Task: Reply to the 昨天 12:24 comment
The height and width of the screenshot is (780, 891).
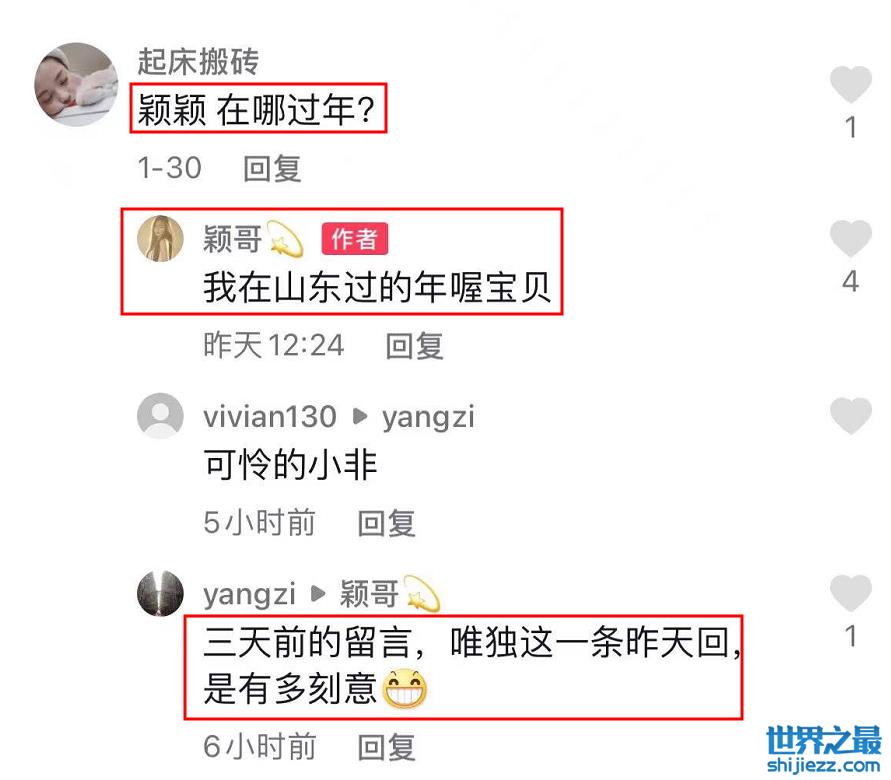Action: coord(414,345)
